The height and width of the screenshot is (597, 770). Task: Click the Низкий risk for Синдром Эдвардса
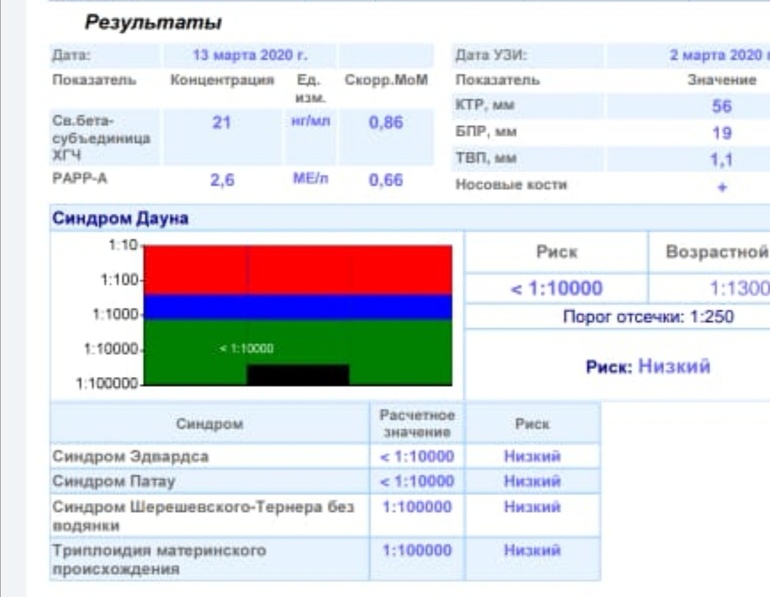coord(532,456)
